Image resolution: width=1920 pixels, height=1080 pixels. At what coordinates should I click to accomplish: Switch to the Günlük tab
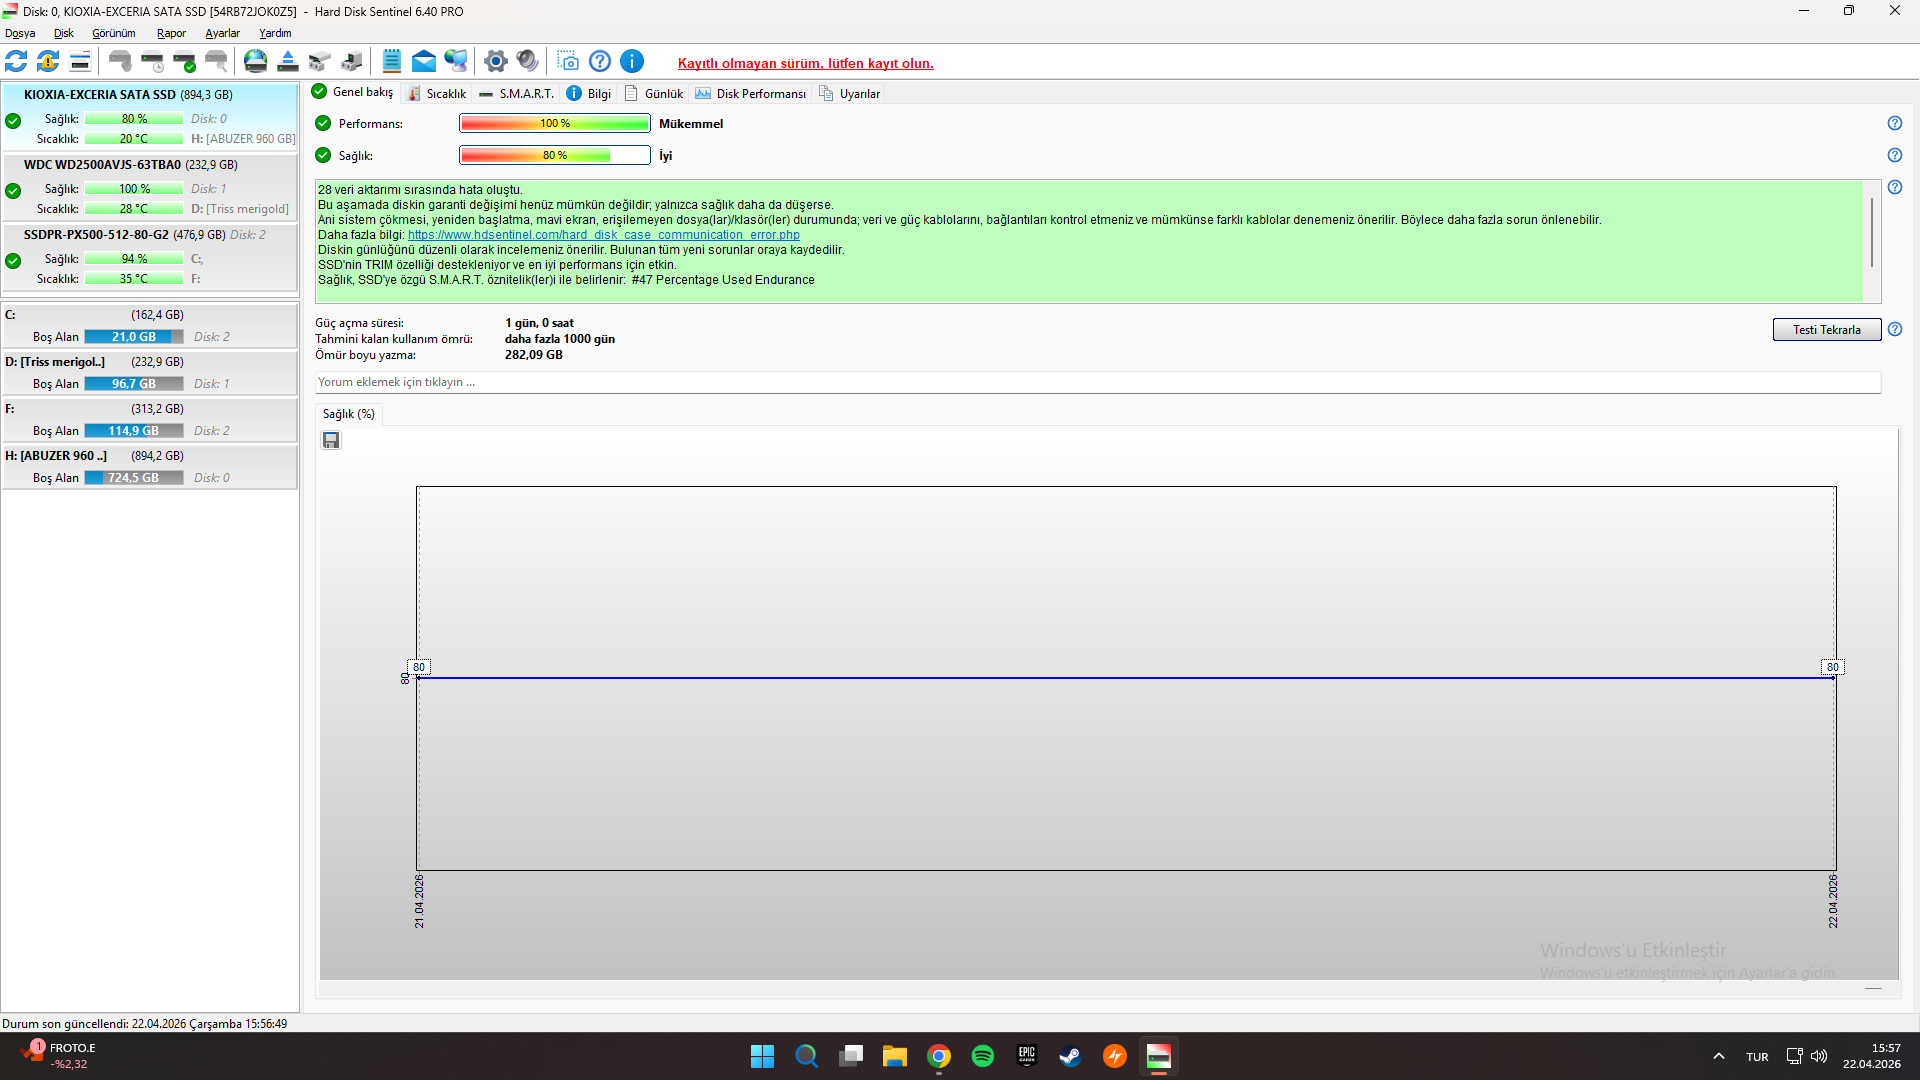[x=654, y=94]
